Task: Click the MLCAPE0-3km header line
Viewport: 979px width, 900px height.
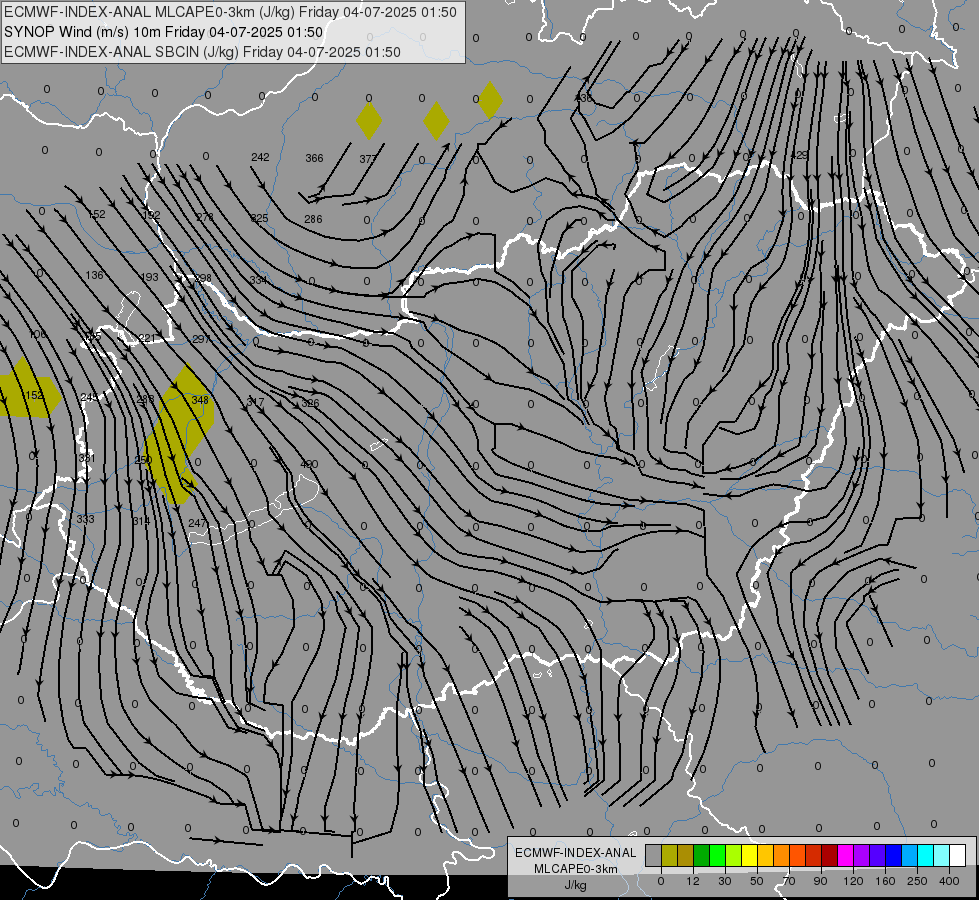Action: pyautogui.click(x=230, y=12)
